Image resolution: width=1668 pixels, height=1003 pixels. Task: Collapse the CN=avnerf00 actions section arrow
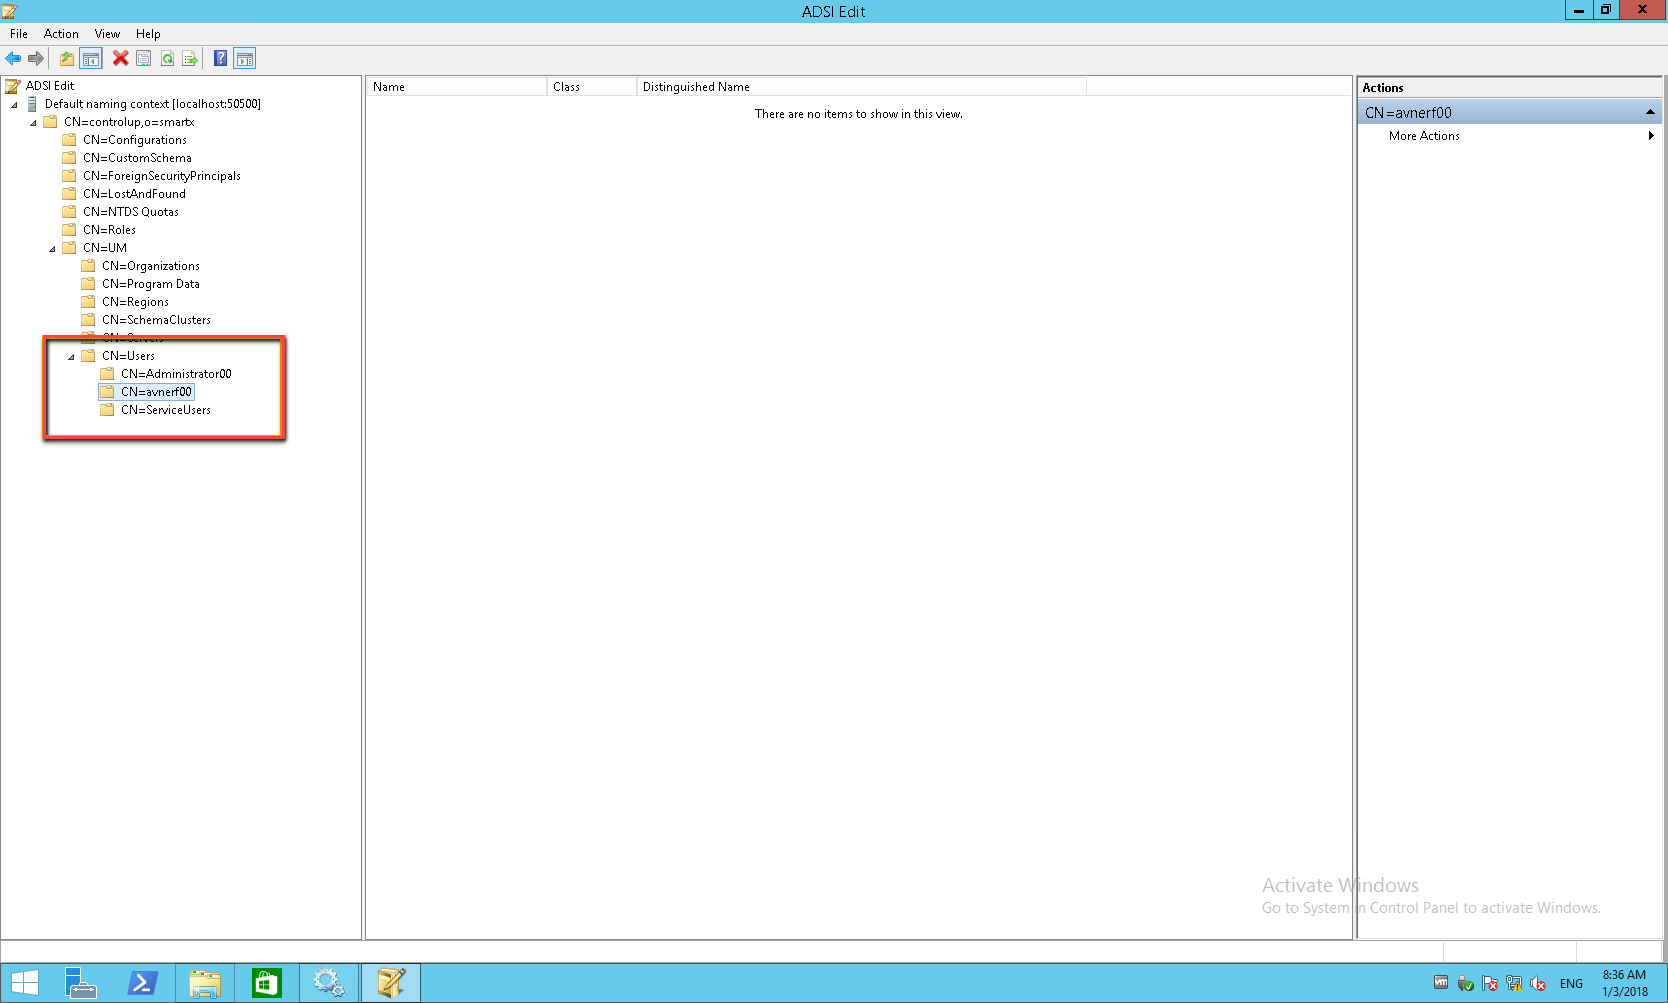(x=1650, y=112)
